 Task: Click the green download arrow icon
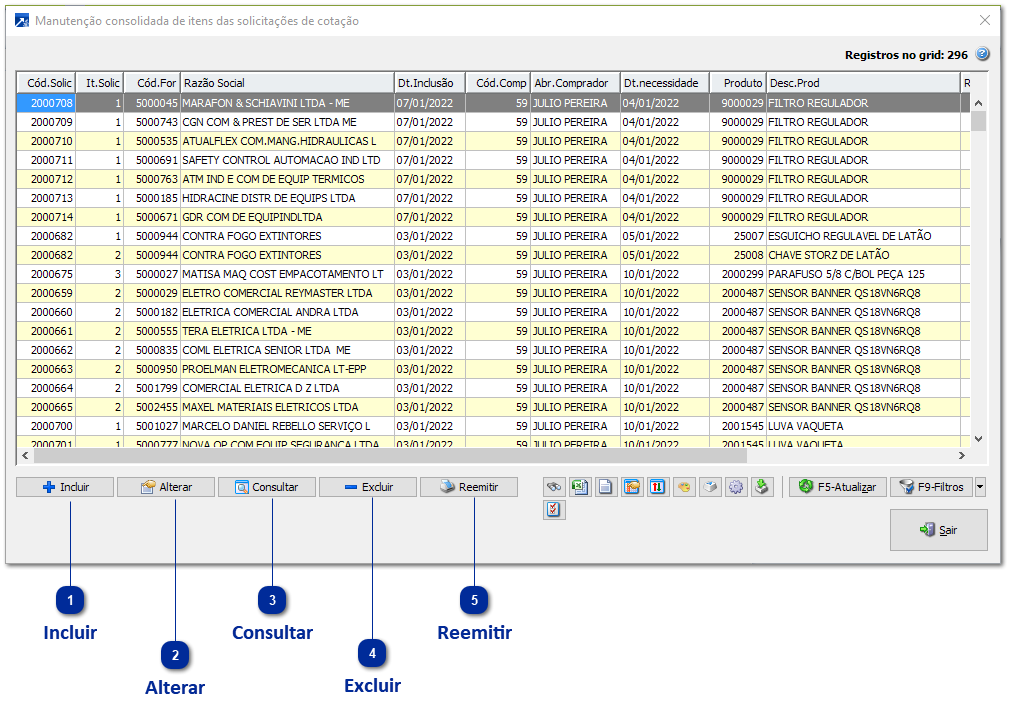[x=762, y=487]
